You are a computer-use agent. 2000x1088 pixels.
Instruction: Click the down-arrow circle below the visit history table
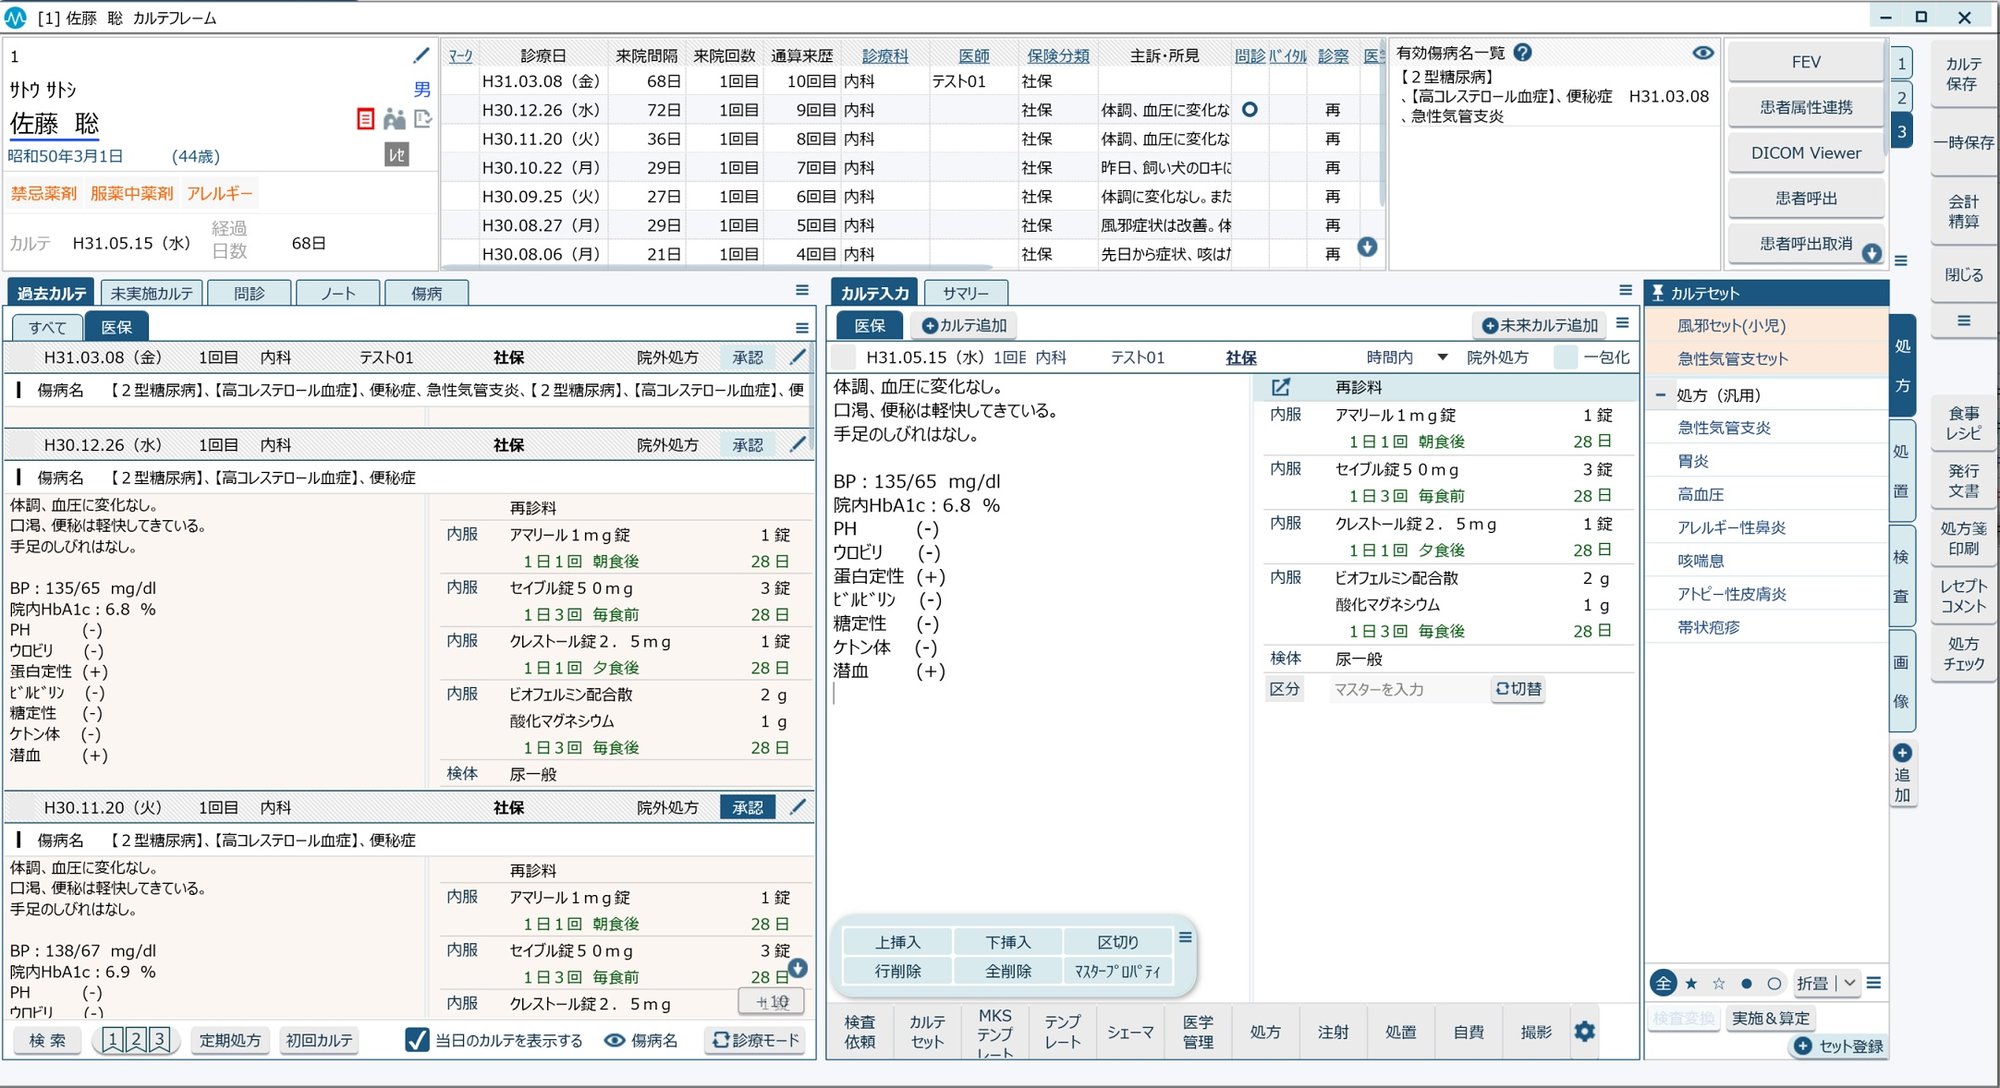click(1367, 247)
